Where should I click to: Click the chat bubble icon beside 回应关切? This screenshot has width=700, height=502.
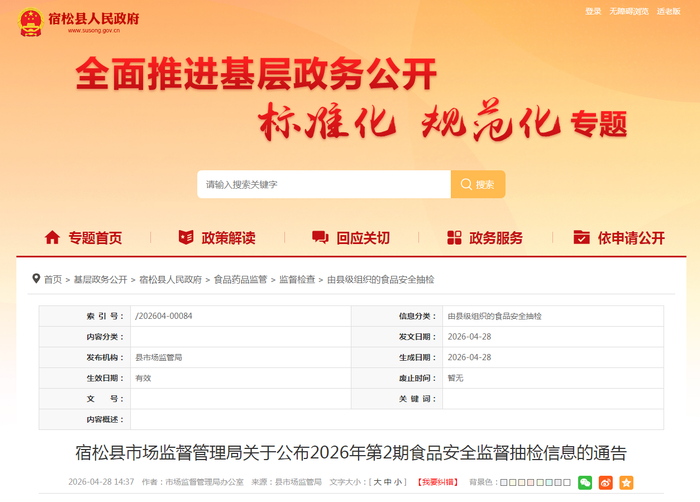pyautogui.click(x=320, y=237)
